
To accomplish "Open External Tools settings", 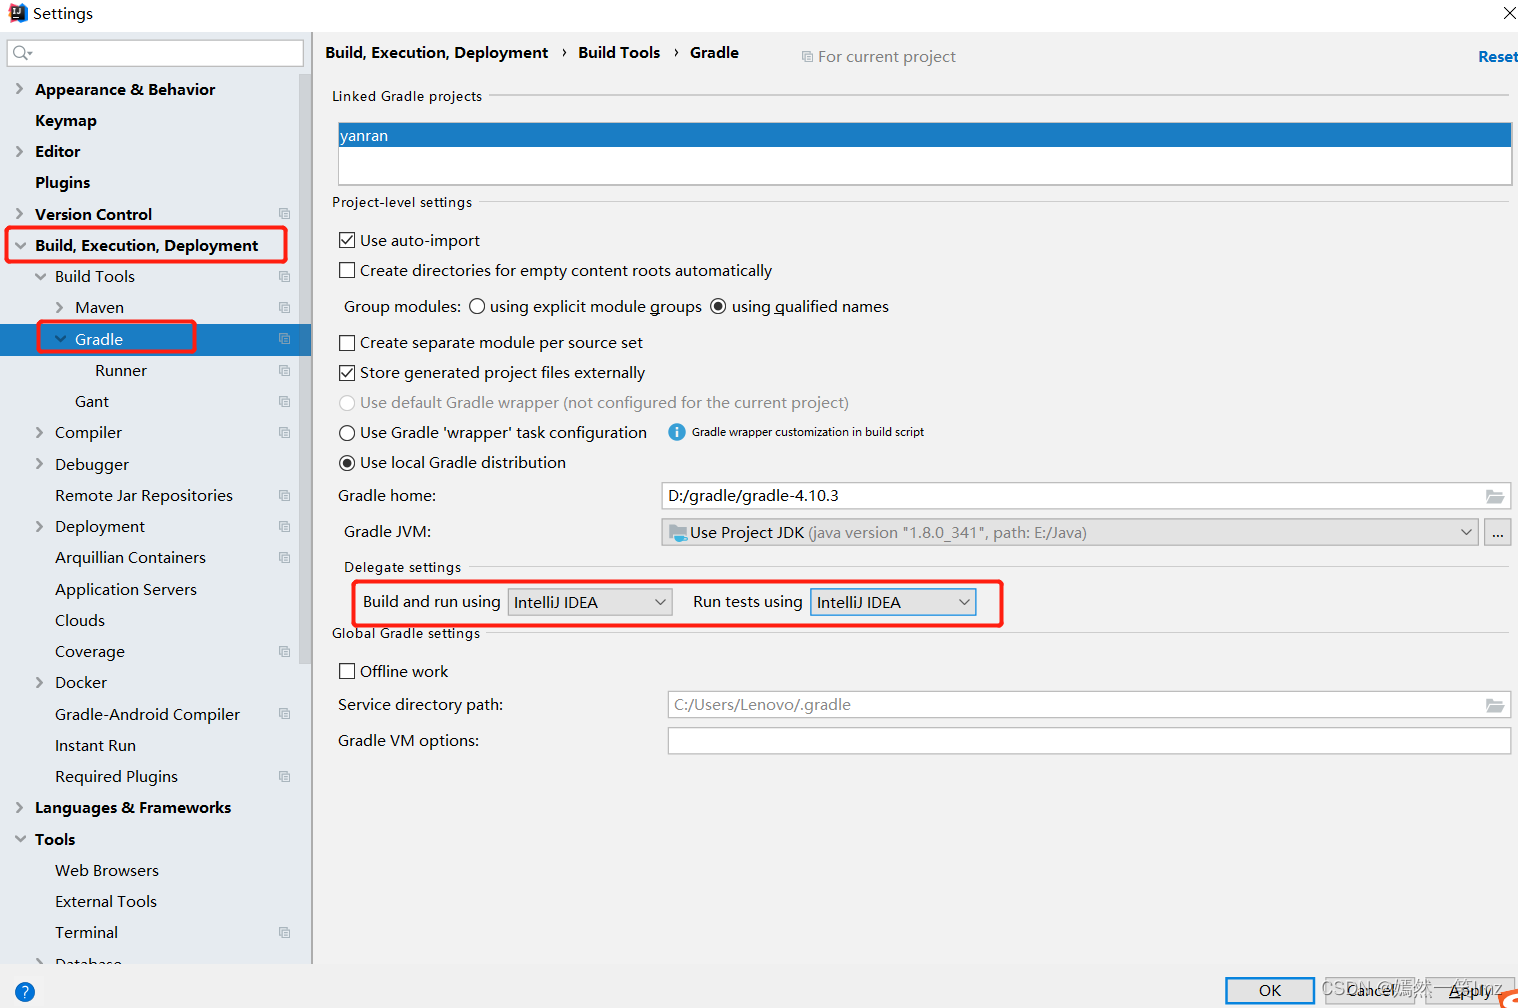I will (x=106, y=901).
